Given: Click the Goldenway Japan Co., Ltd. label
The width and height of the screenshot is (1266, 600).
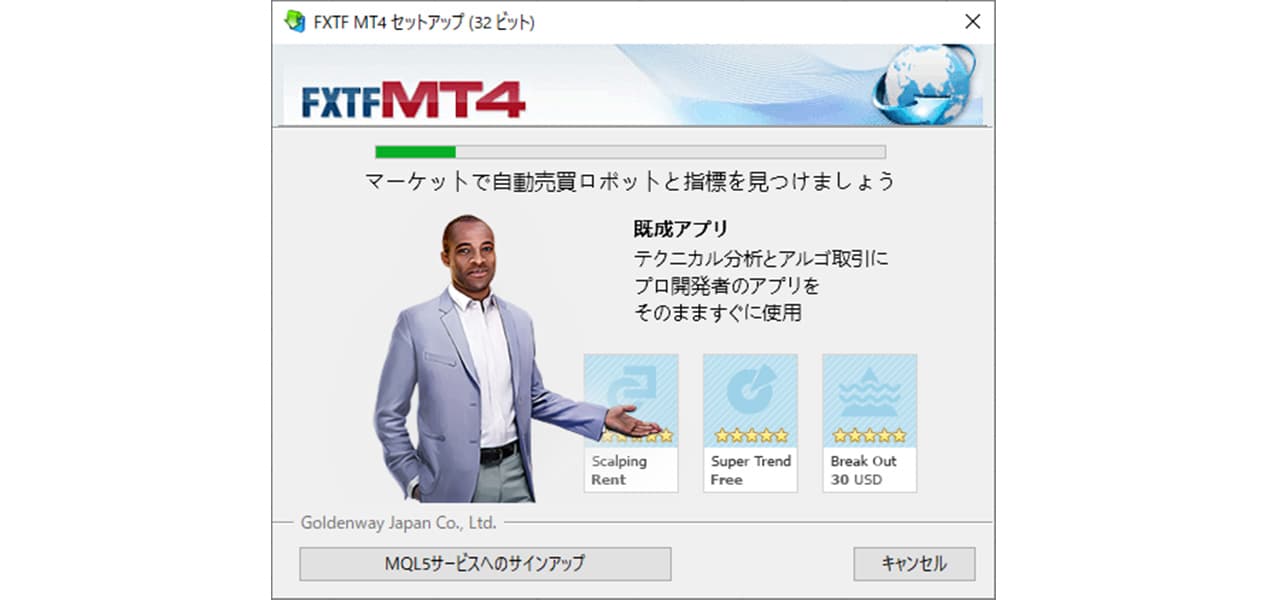Looking at the screenshot, I should pos(398,522).
